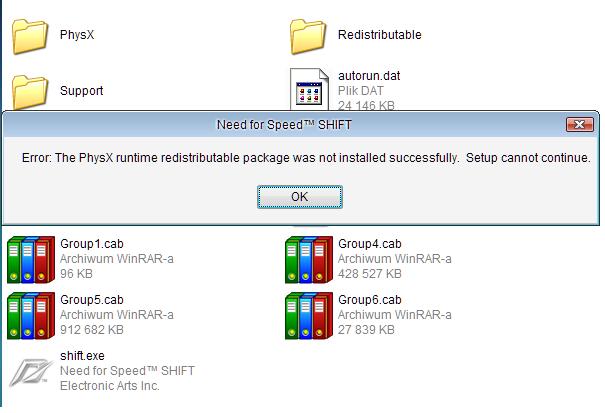Select the Group1.cab archive icon
The width and height of the screenshot is (605, 413).
[31, 259]
